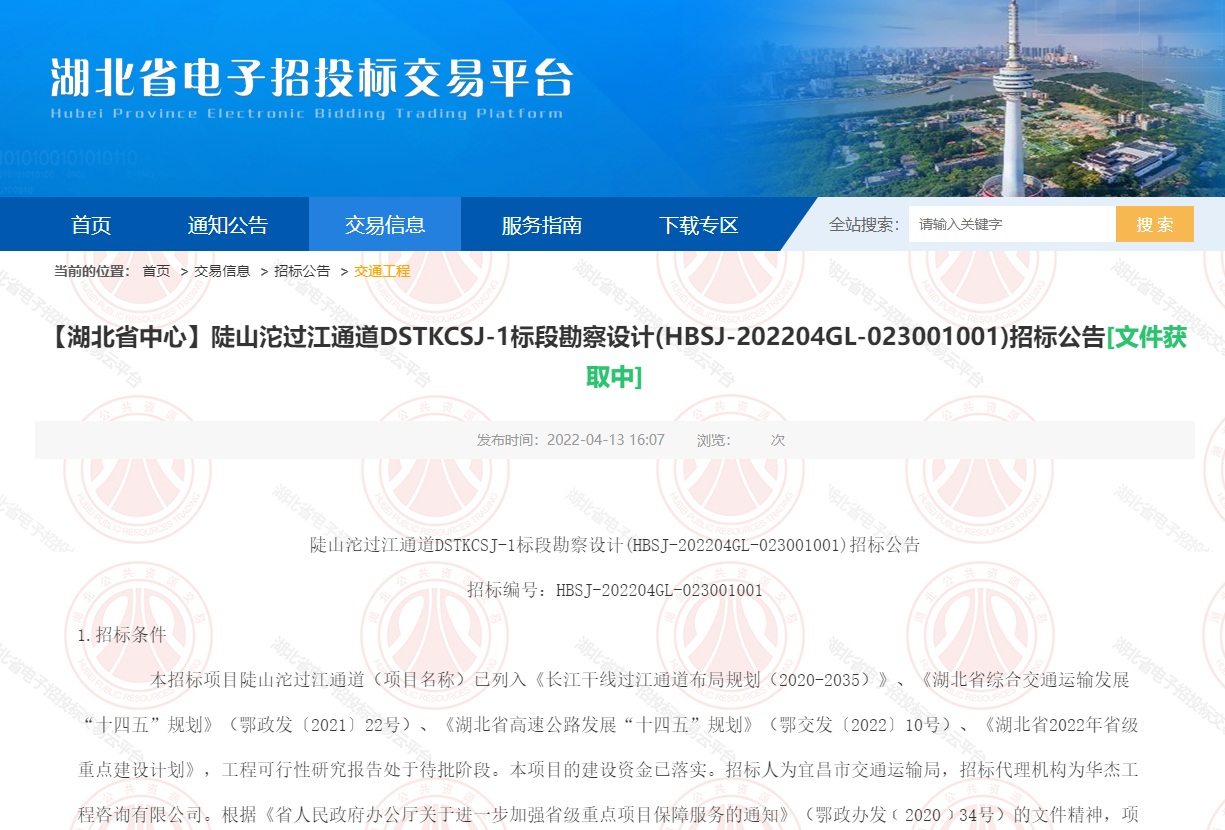Click the bold 陆山沱过江通道 announcement headline
Screen dimensions: 1225x830
[575, 338]
